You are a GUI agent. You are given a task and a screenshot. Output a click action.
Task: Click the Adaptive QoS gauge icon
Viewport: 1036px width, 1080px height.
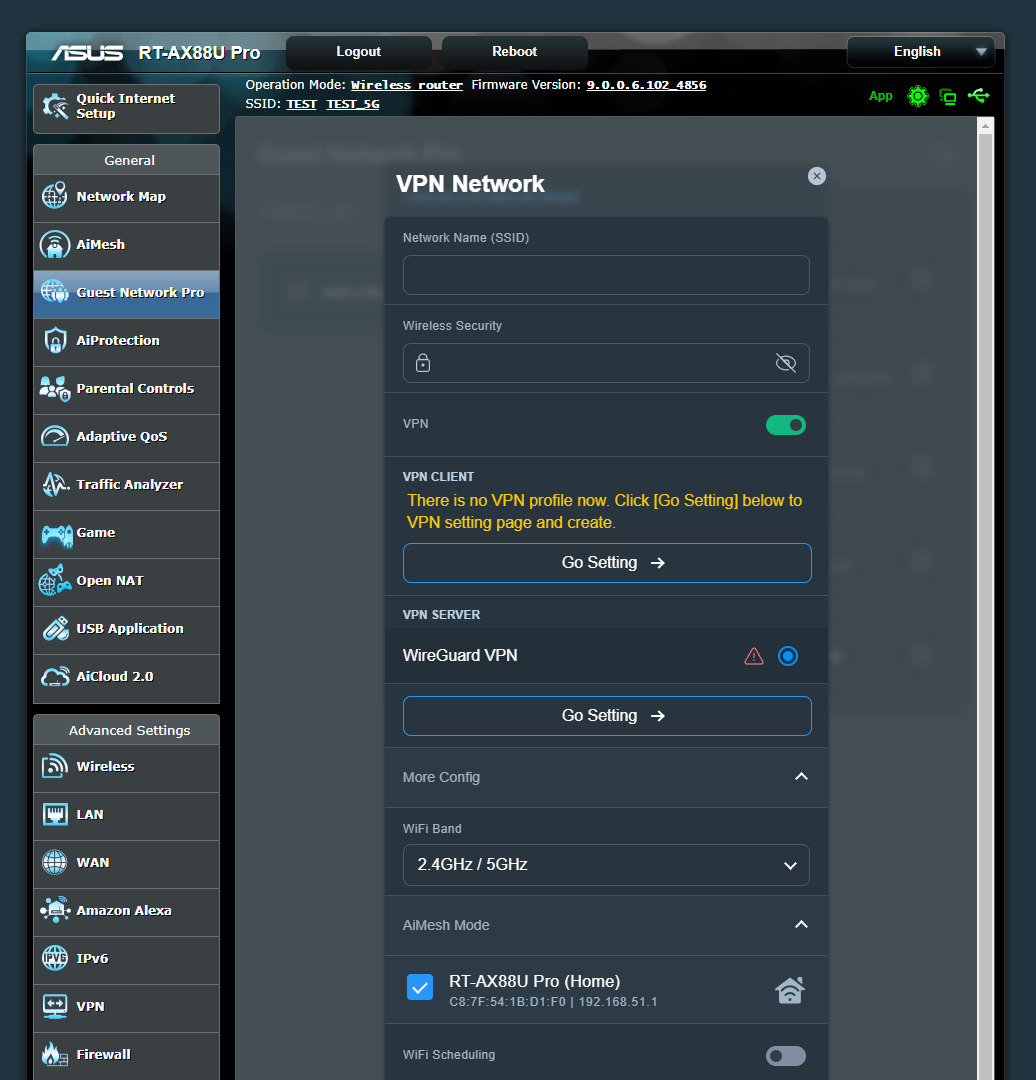54,437
